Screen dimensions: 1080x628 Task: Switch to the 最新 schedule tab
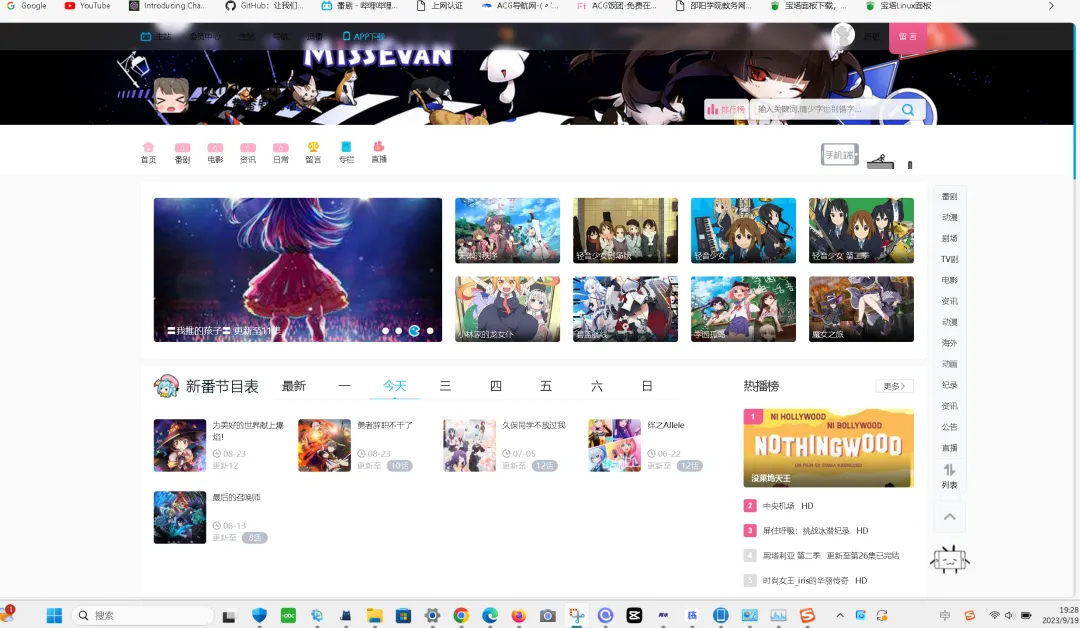pyautogui.click(x=293, y=386)
